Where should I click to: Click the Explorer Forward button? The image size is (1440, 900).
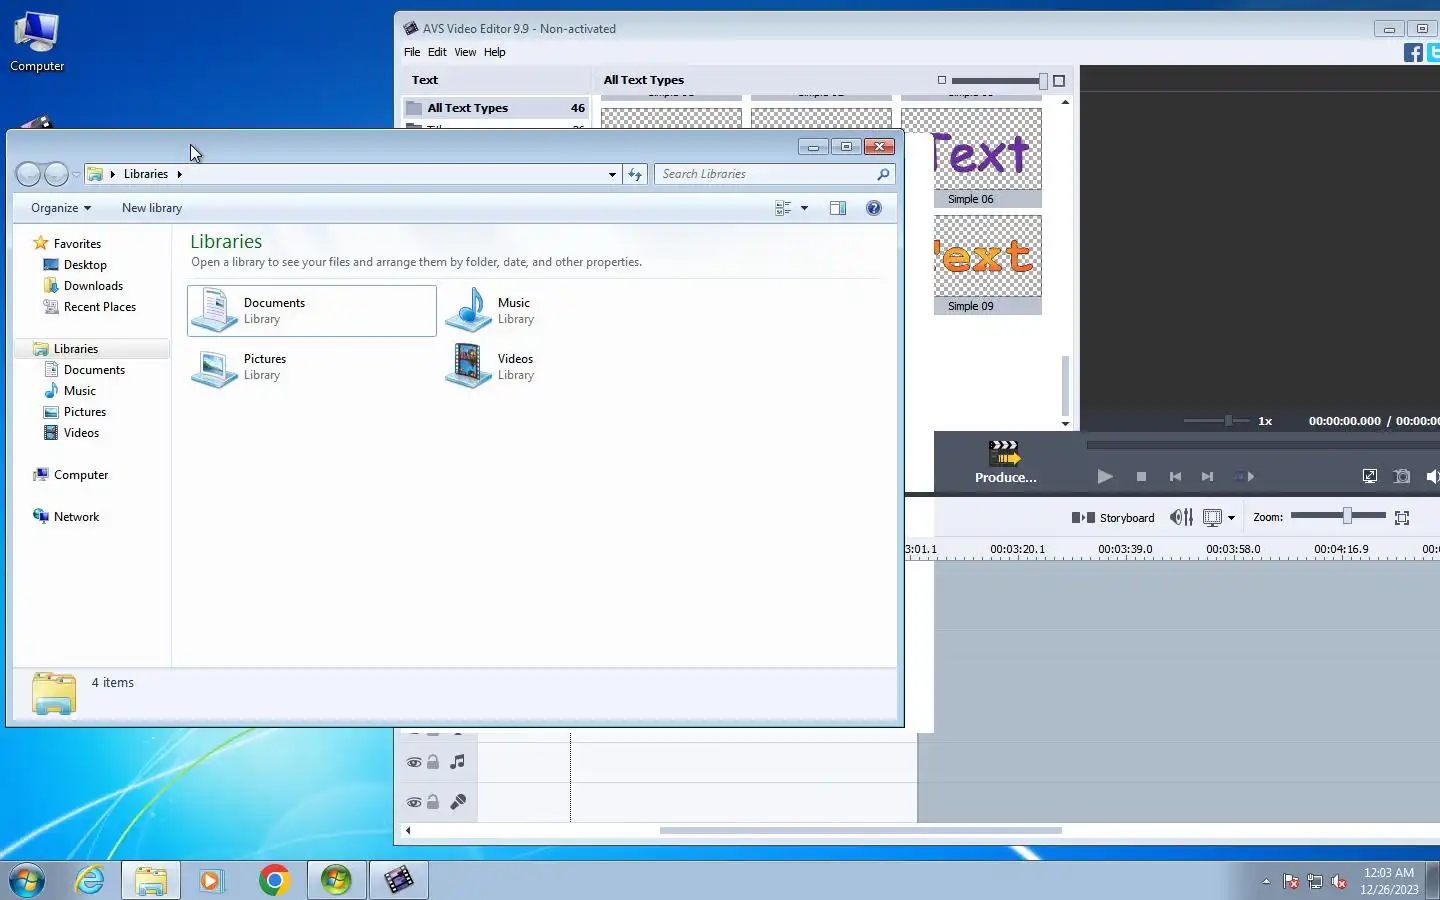click(x=57, y=174)
